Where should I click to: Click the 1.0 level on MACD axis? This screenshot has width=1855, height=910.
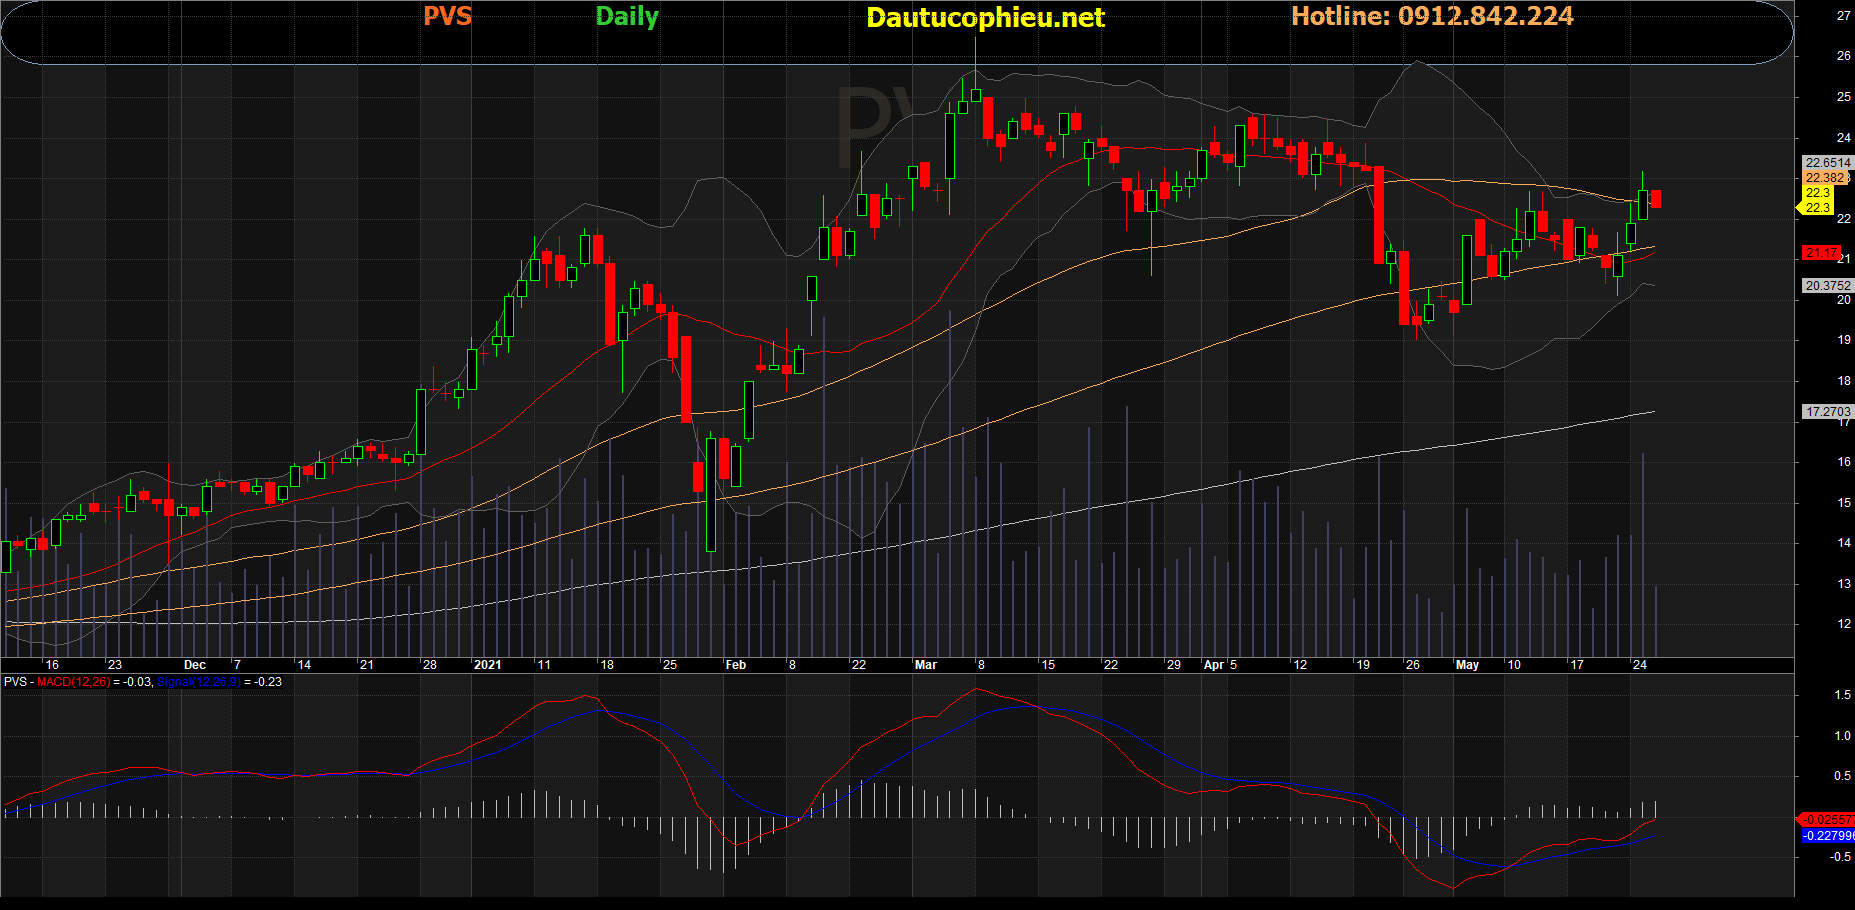click(x=1842, y=736)
